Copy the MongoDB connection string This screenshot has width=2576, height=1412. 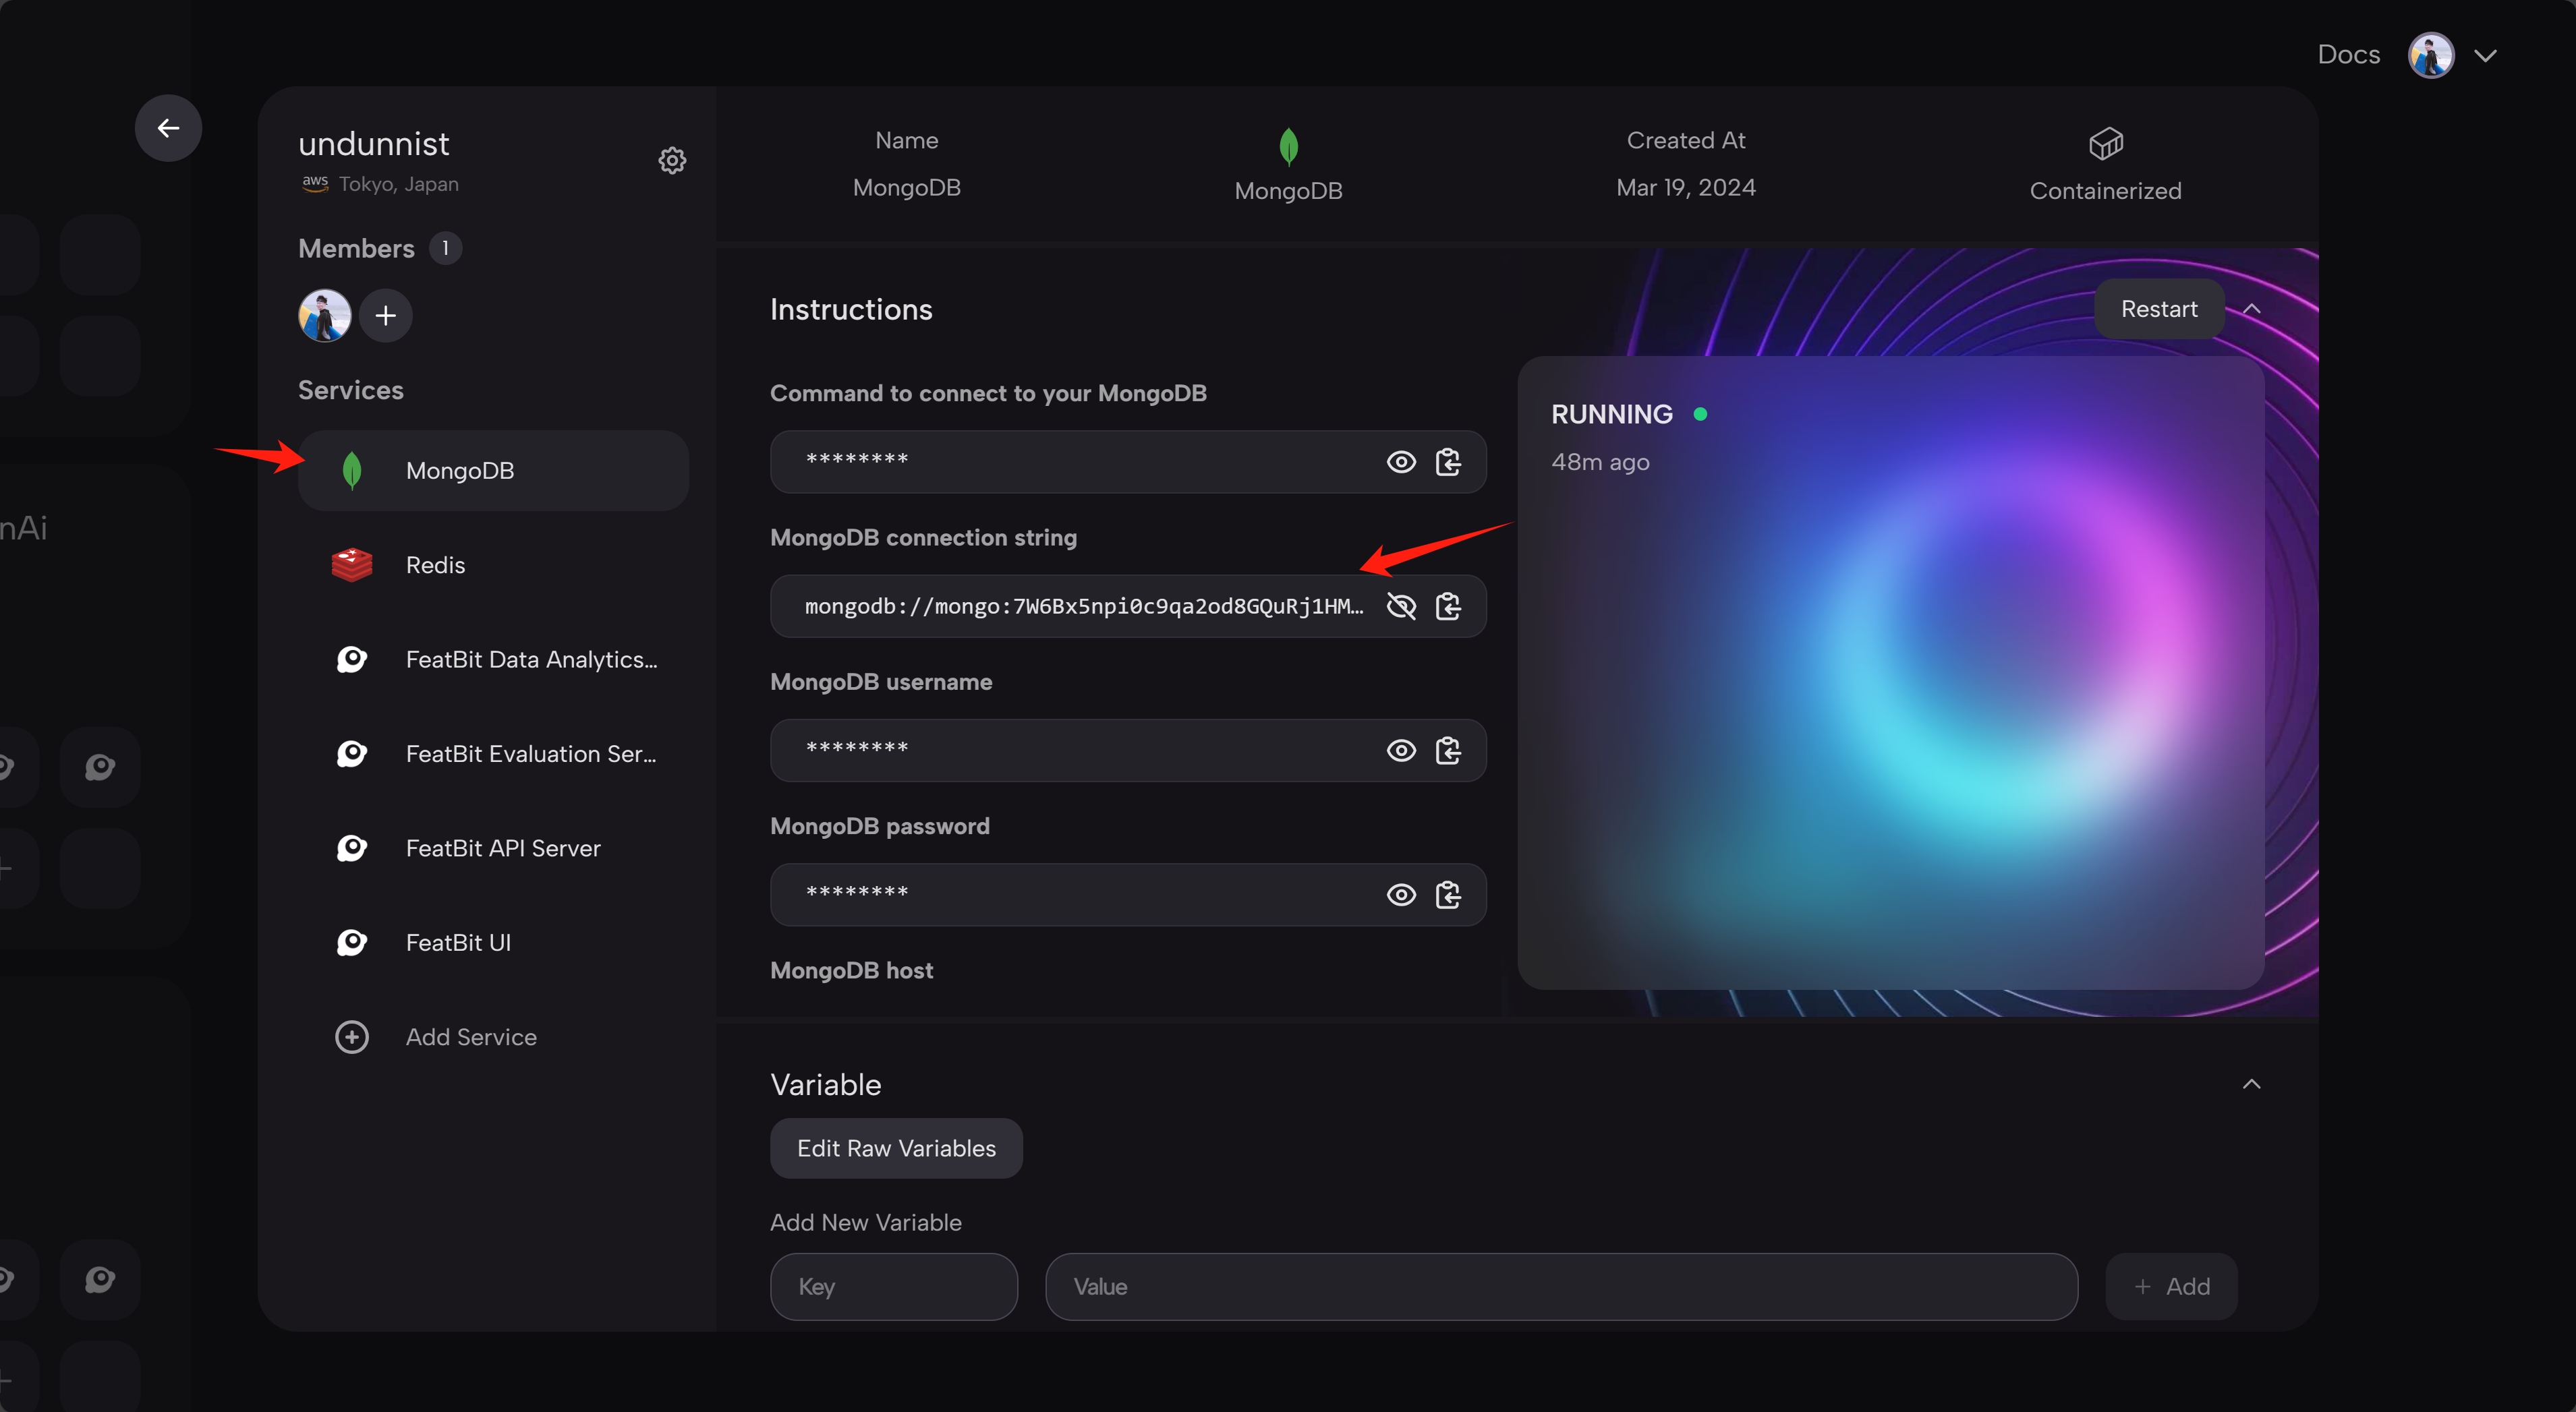pos(1448,606)
